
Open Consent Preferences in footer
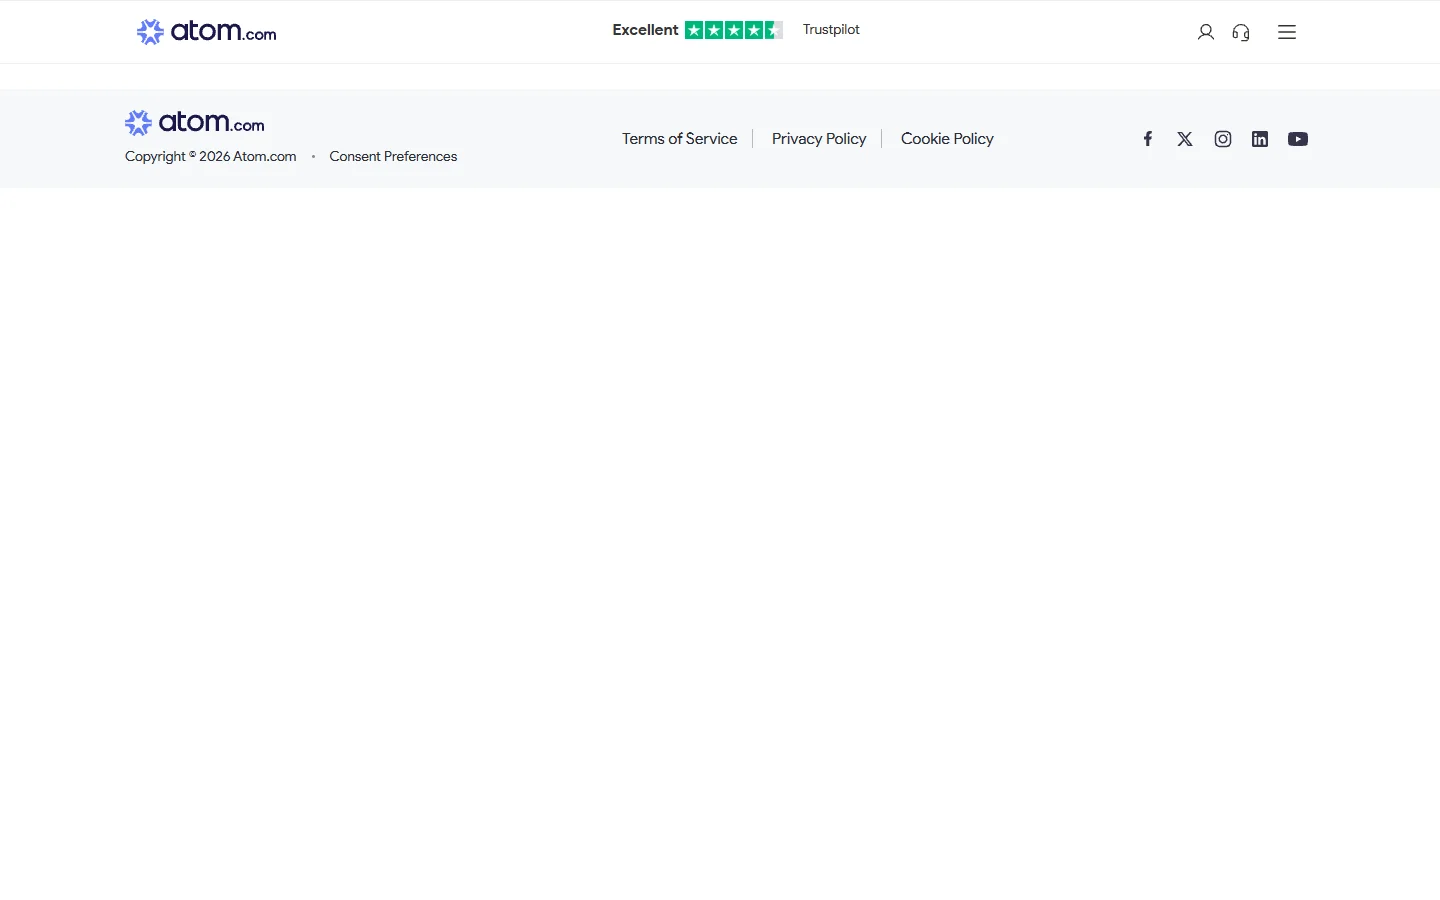coord(393,157)
